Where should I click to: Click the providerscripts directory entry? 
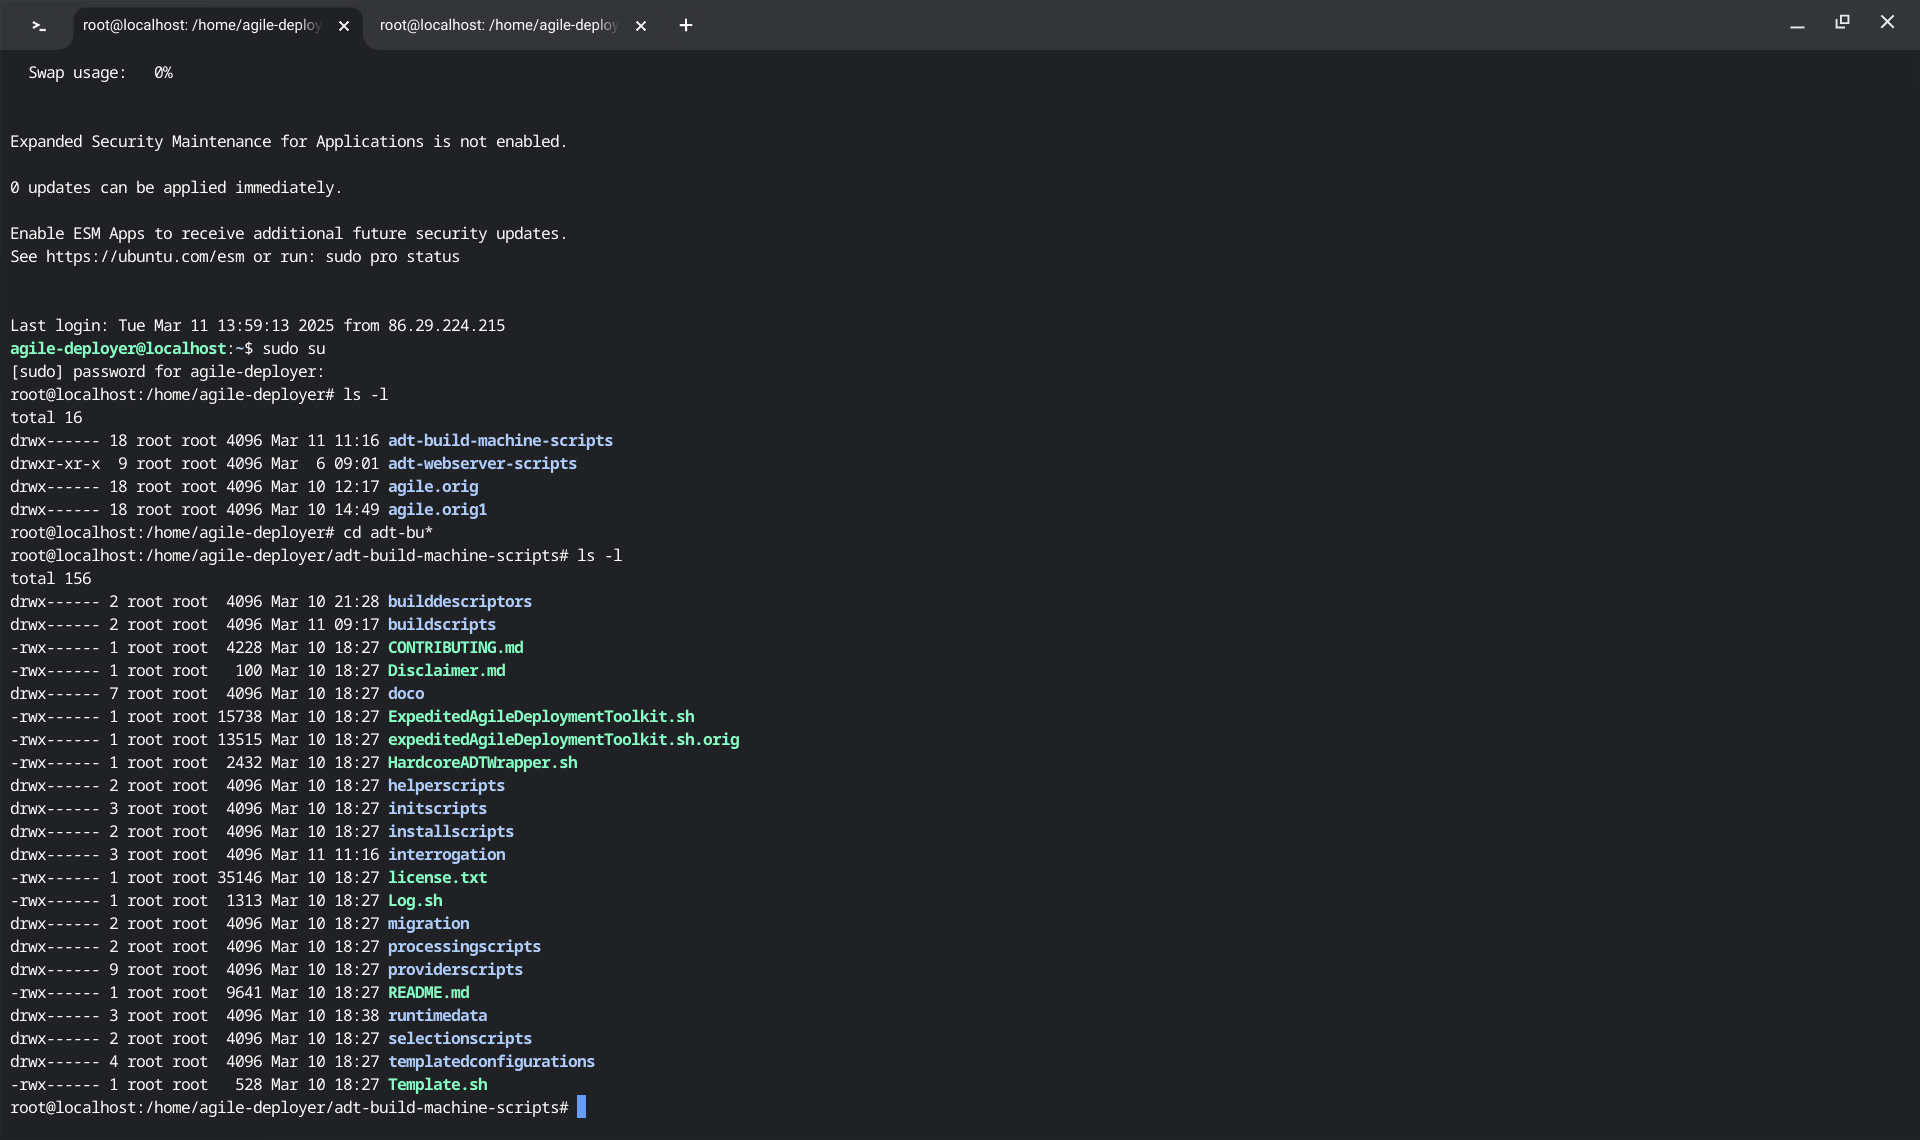coord(455,970)
